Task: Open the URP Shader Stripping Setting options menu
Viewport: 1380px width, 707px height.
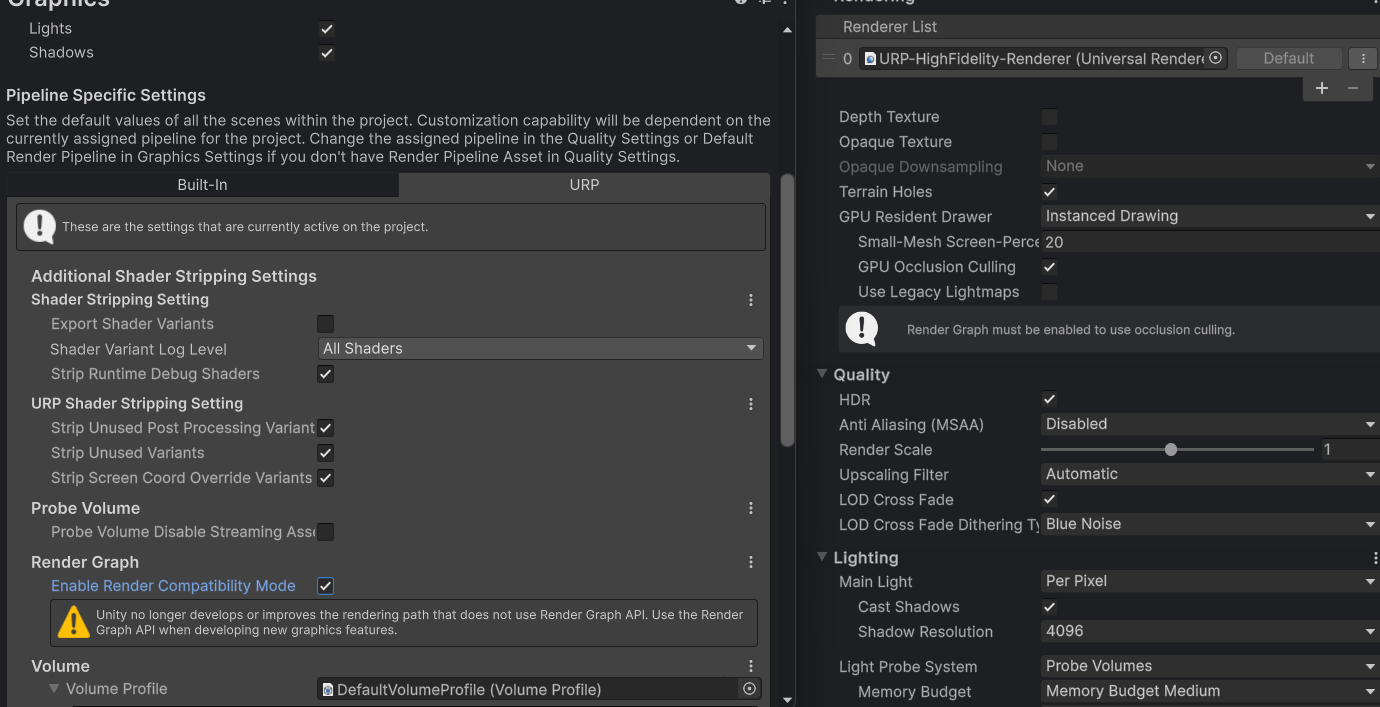Action: [x=751, y=404]
